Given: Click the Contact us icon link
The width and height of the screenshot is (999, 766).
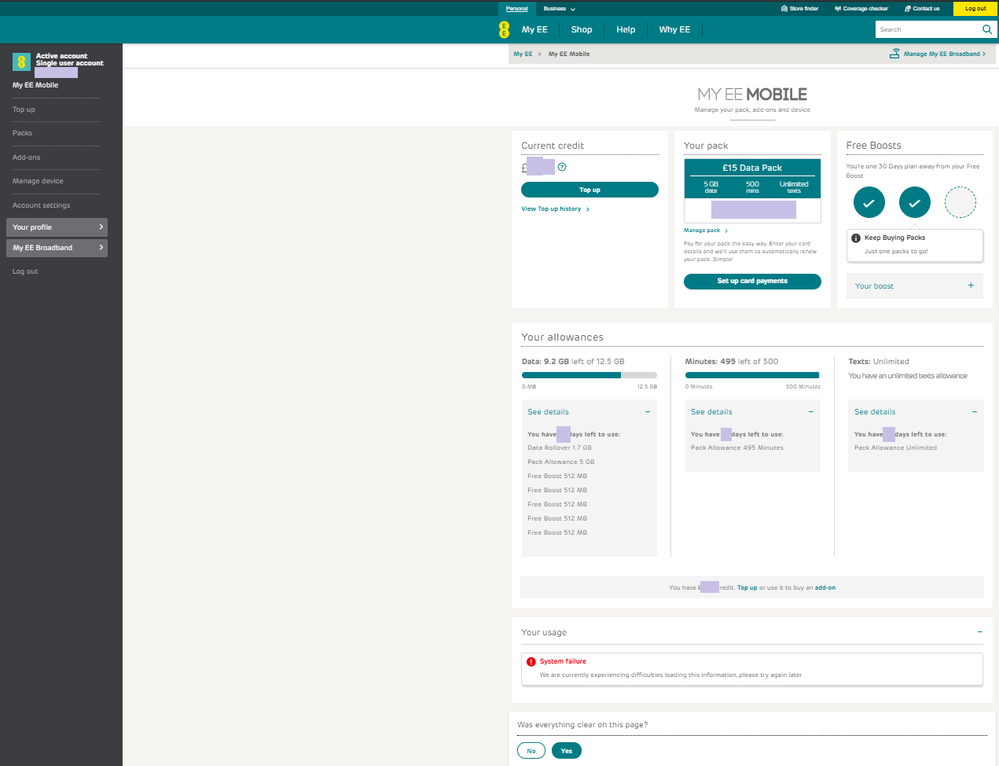Looking at the screenshot, I should [907, 8].
